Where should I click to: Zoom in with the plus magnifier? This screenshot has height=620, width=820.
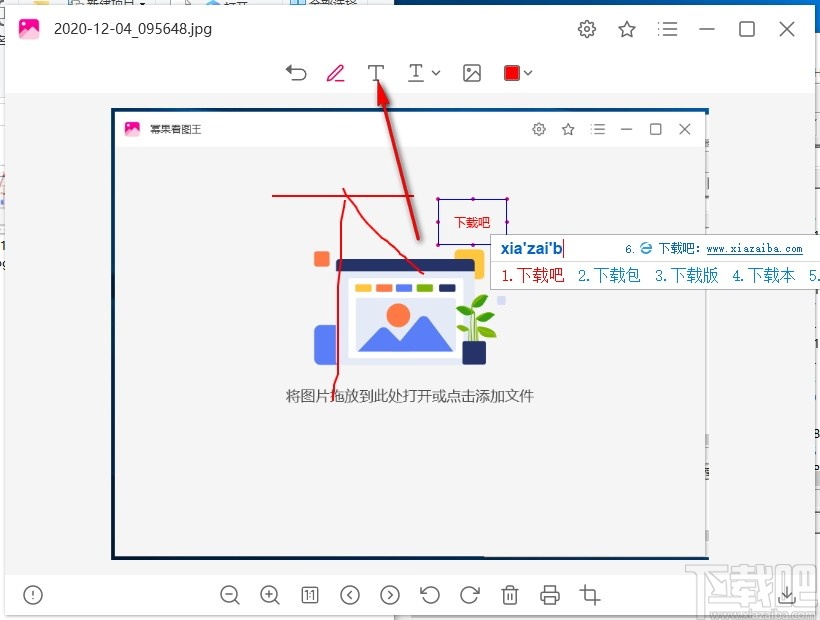(270, 595)
